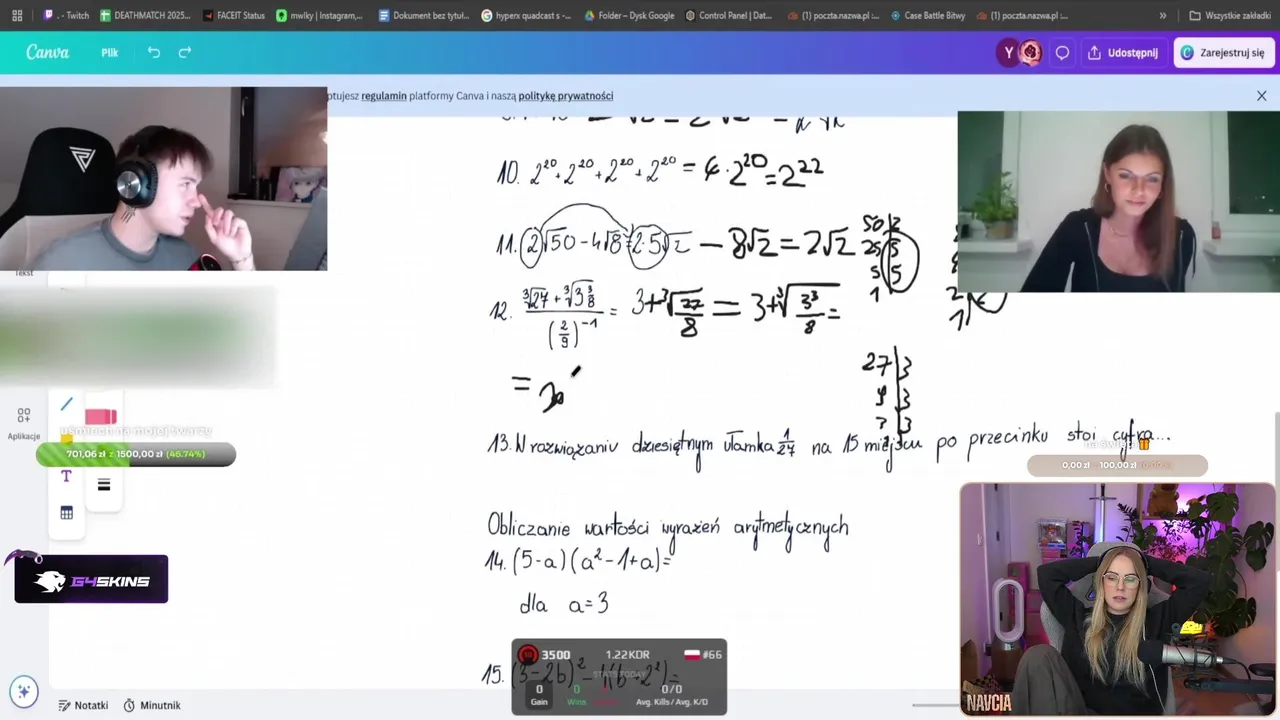Open the politykę prywatności link
The width and height of the screenshot is (1280, 720).
(x=566, y=96)
